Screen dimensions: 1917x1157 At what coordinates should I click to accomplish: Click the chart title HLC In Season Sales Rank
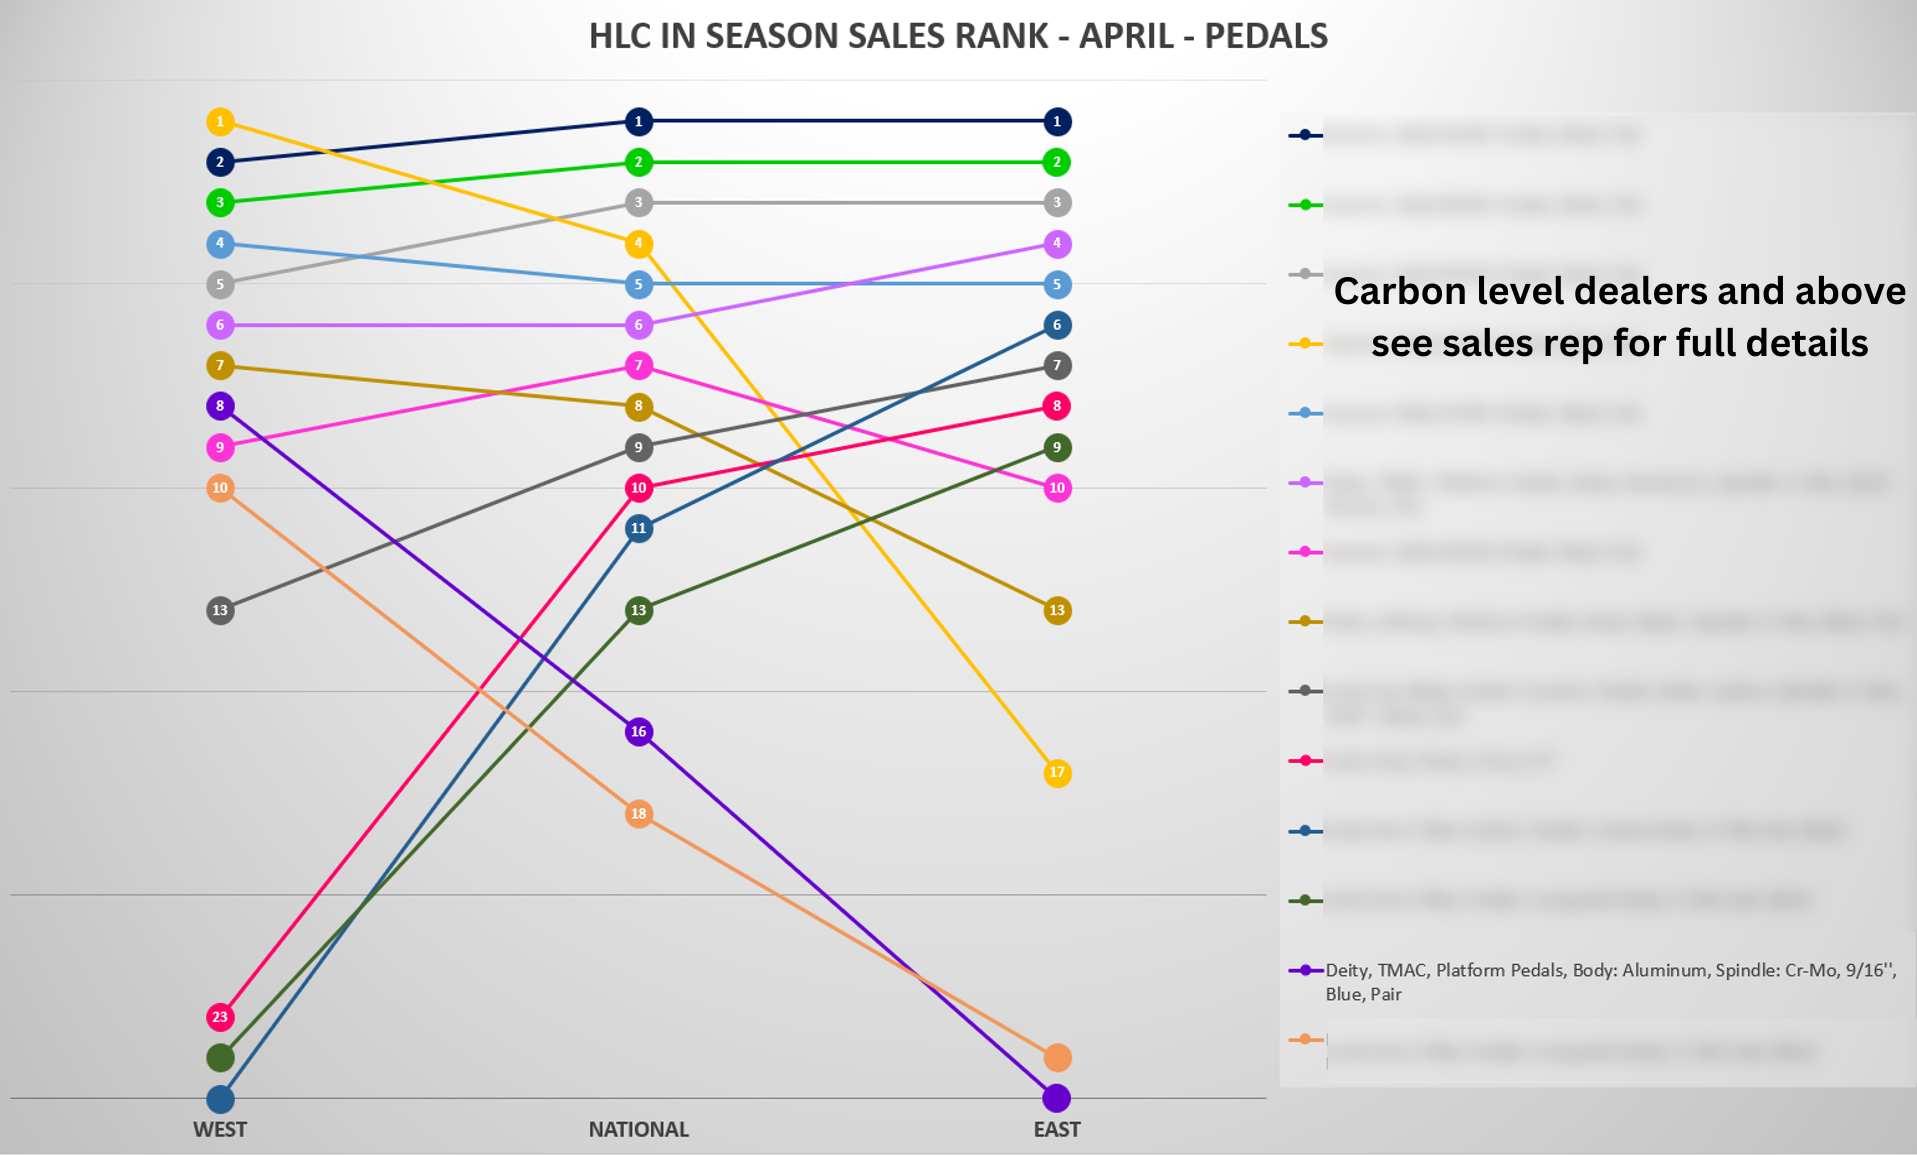(x=958, y=36)
